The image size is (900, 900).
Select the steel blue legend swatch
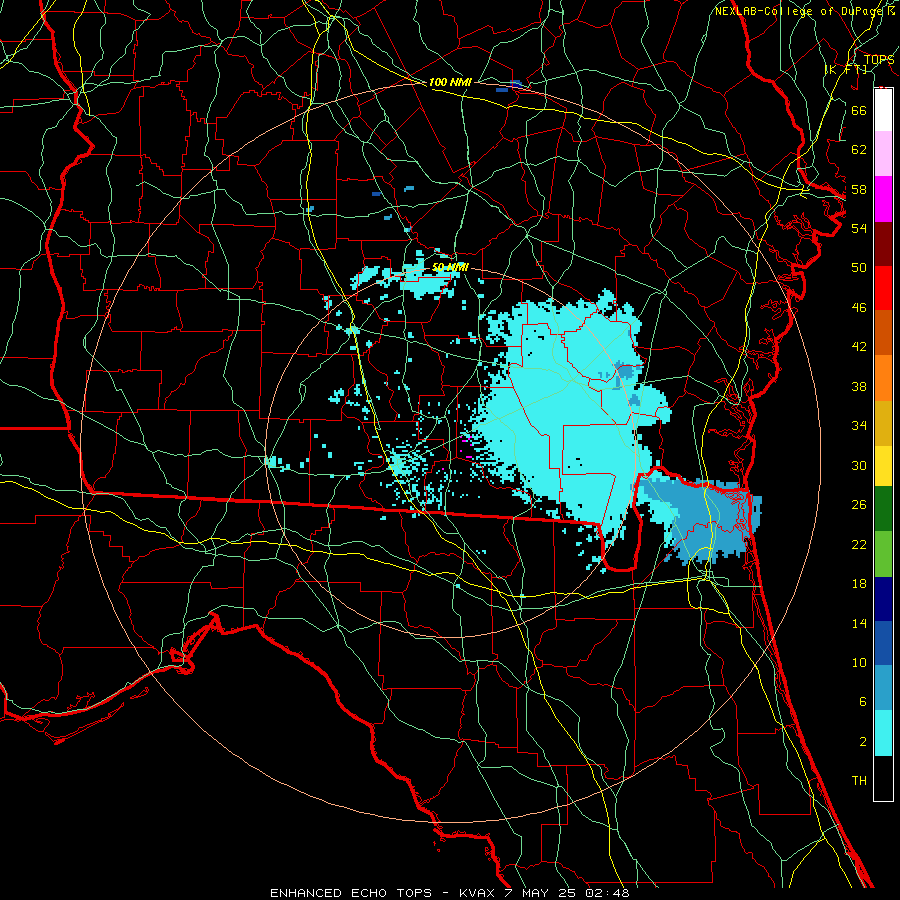[883, 688]
